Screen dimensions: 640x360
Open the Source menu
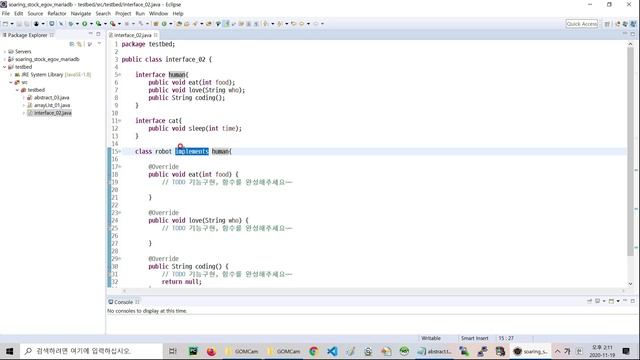[x=35, y=13]
